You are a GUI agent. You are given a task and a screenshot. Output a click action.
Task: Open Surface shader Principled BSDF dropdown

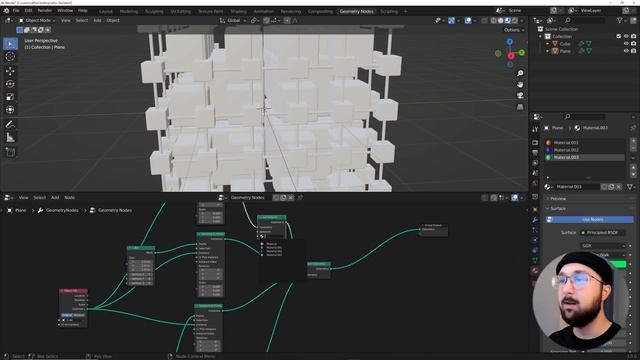(x=602, y=233)
